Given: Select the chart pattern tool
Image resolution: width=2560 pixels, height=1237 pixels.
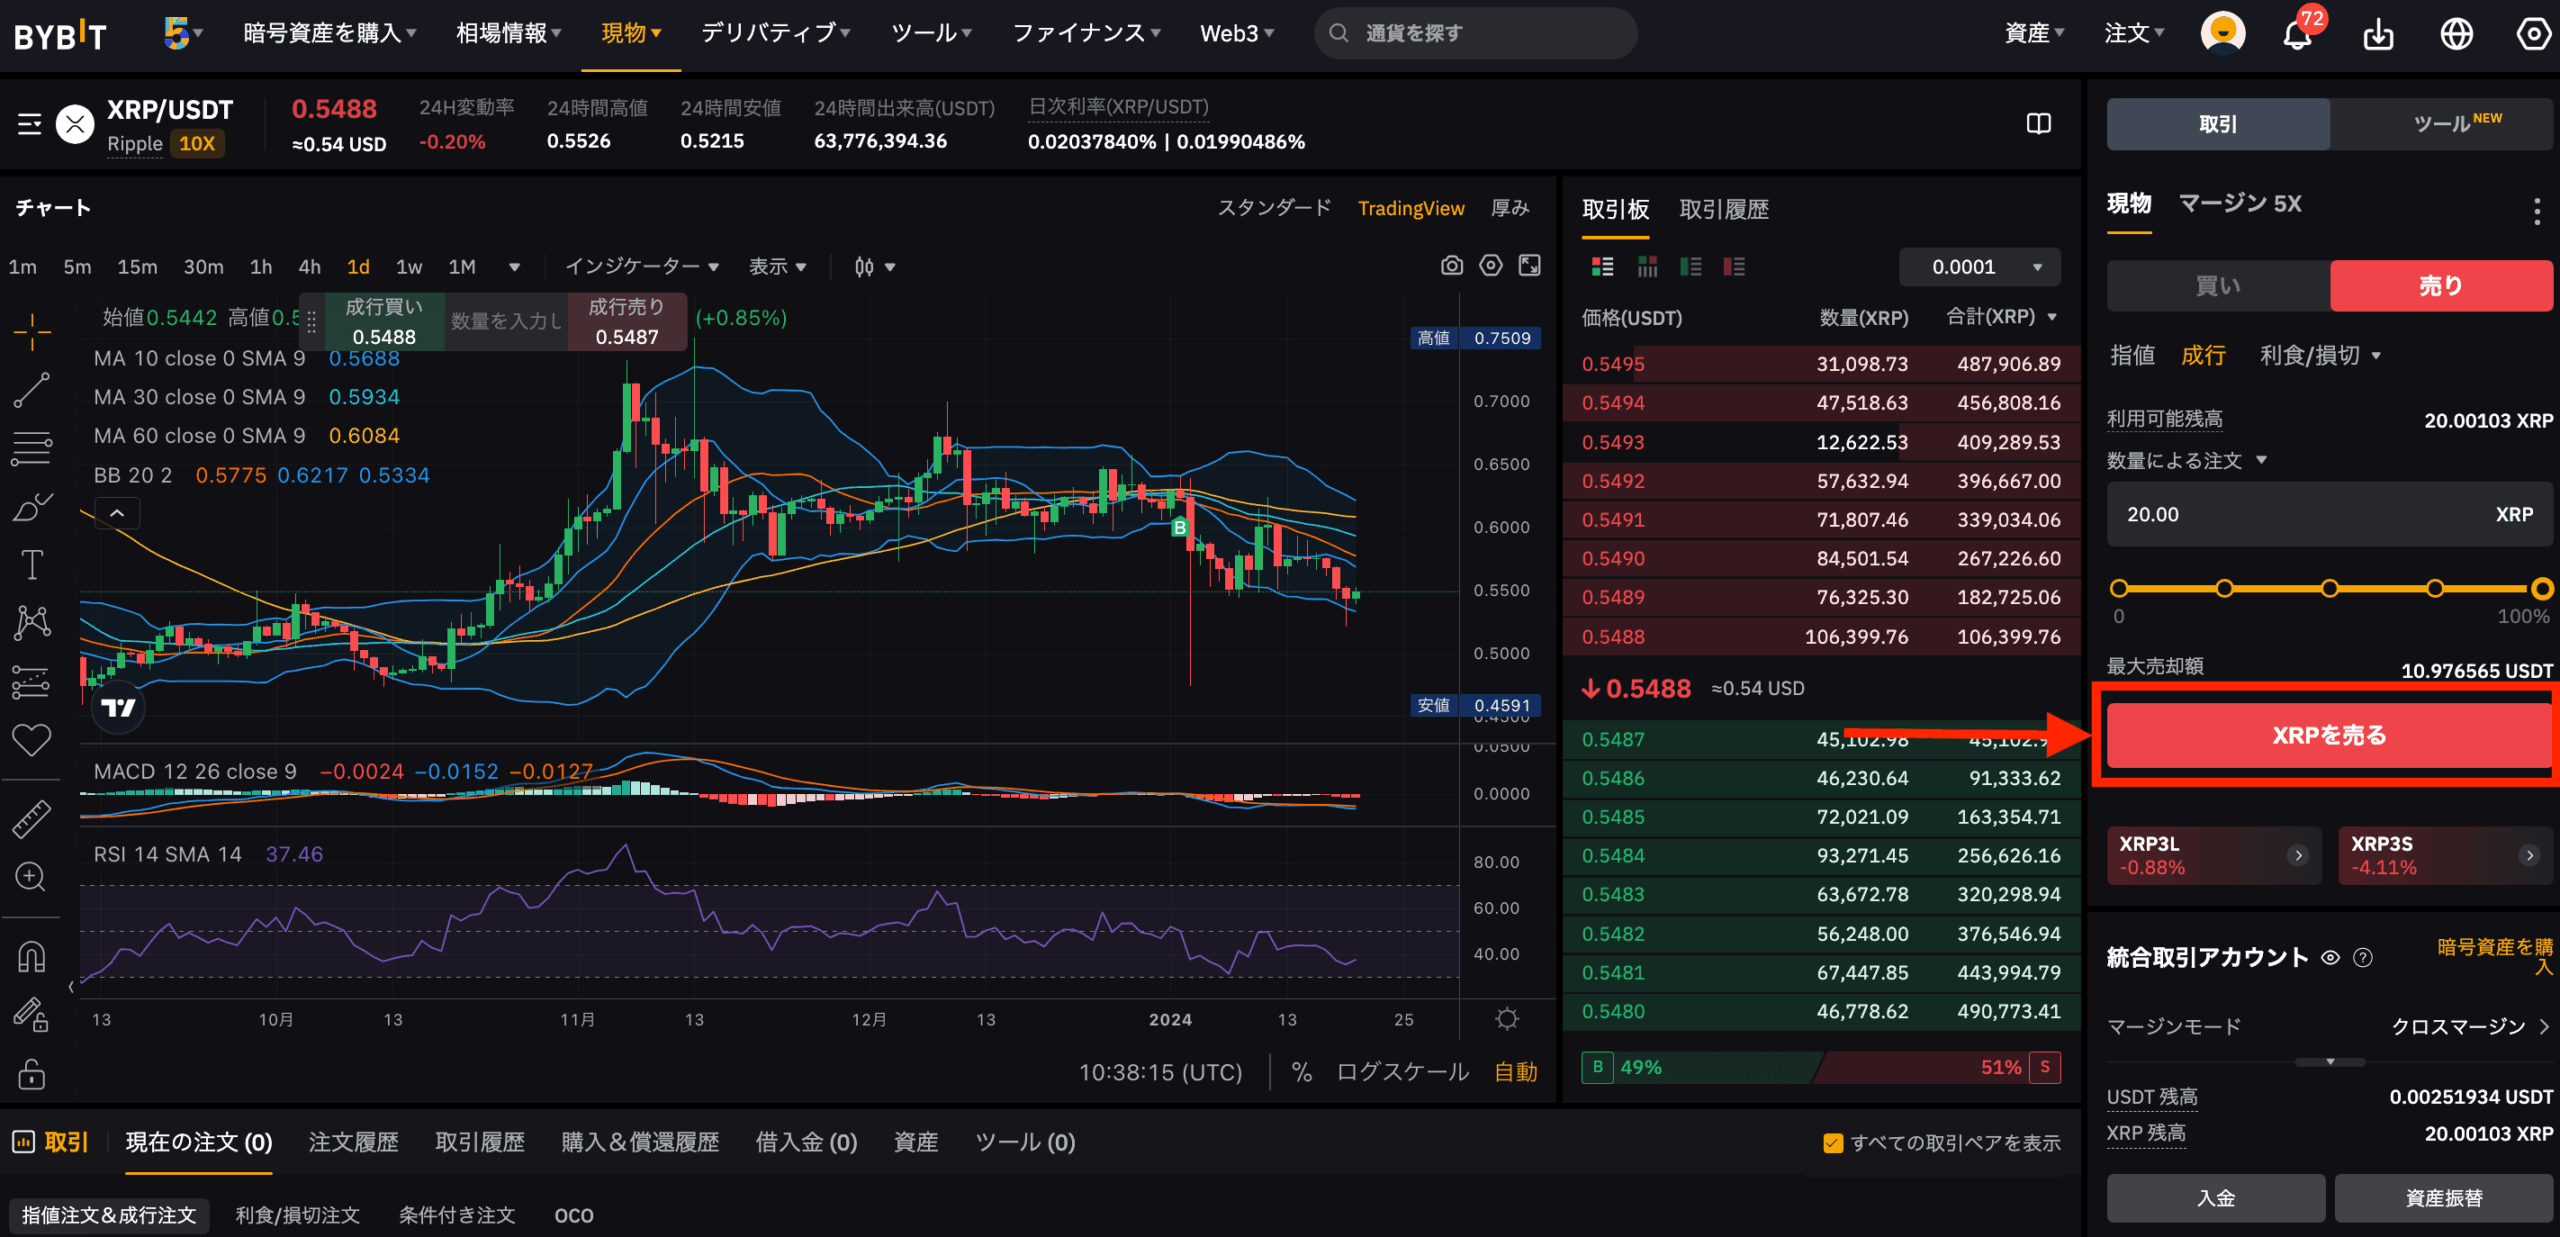Looking at the screenshot, I should [32, 623].
